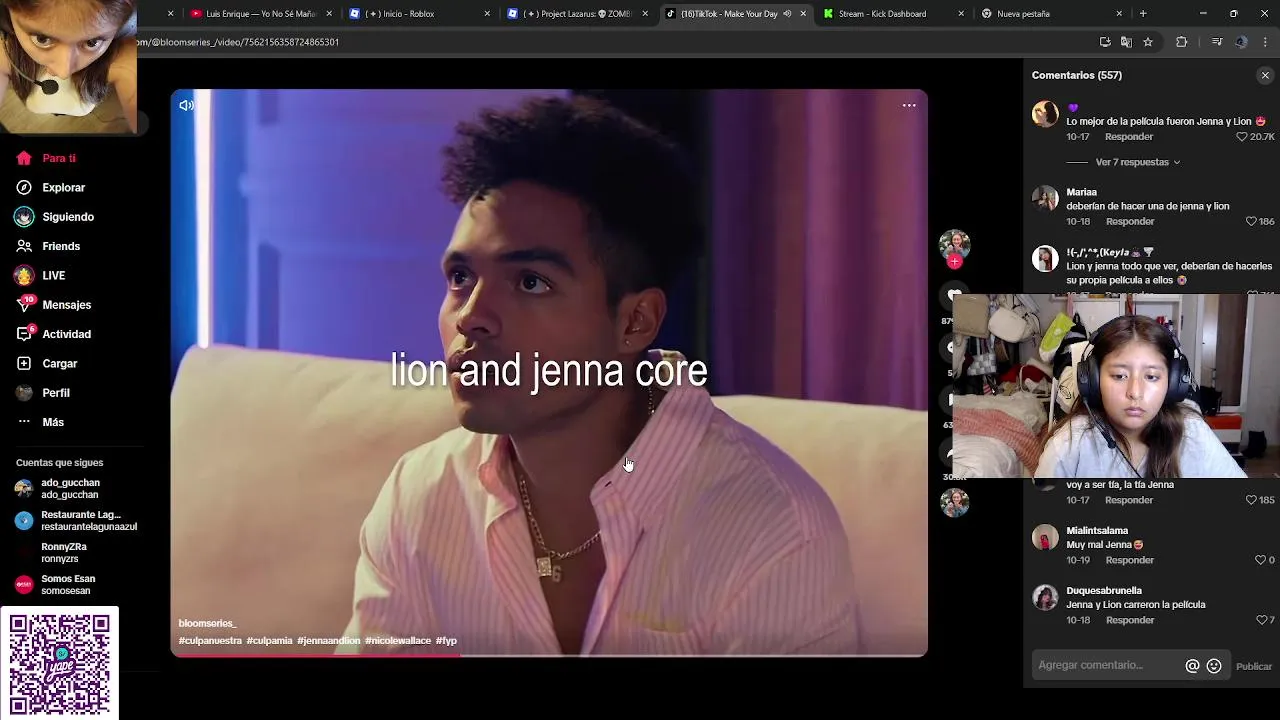Open the #nicolewallace hashtag

(398, 641)
